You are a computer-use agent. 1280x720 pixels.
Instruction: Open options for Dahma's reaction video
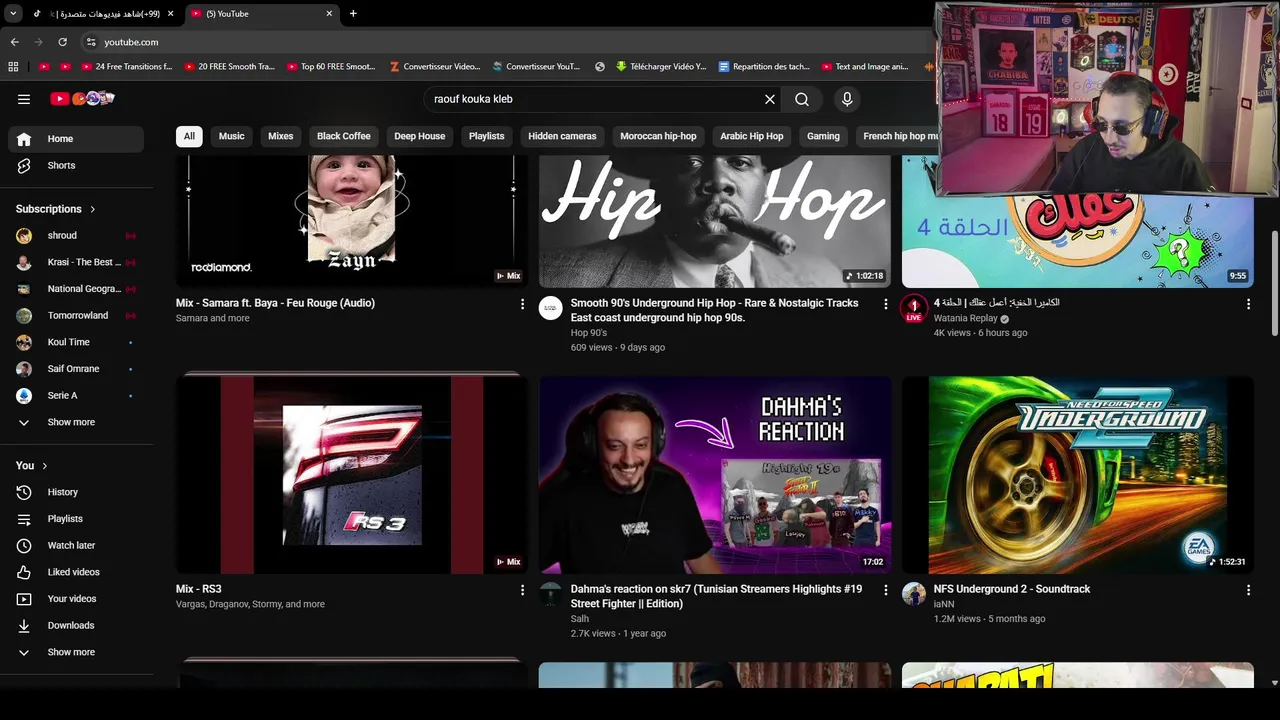pos(885,590)
